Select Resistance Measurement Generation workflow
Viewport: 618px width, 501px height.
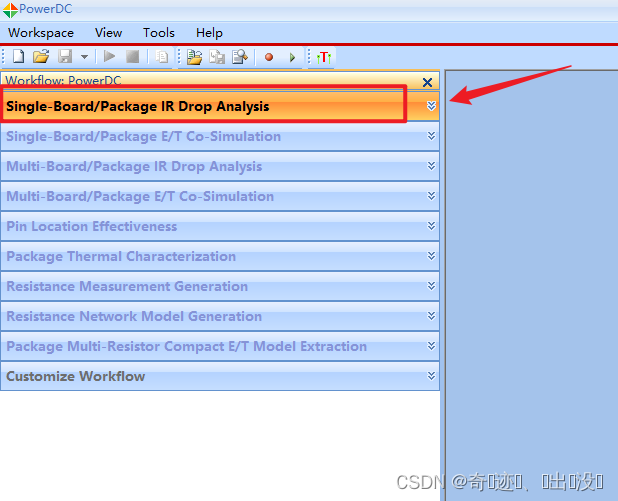[x=220, y=286]
